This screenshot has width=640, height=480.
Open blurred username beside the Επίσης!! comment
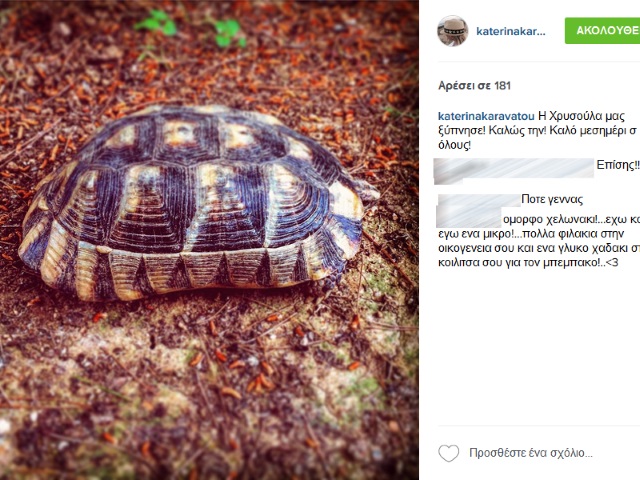tap(513, 171)
